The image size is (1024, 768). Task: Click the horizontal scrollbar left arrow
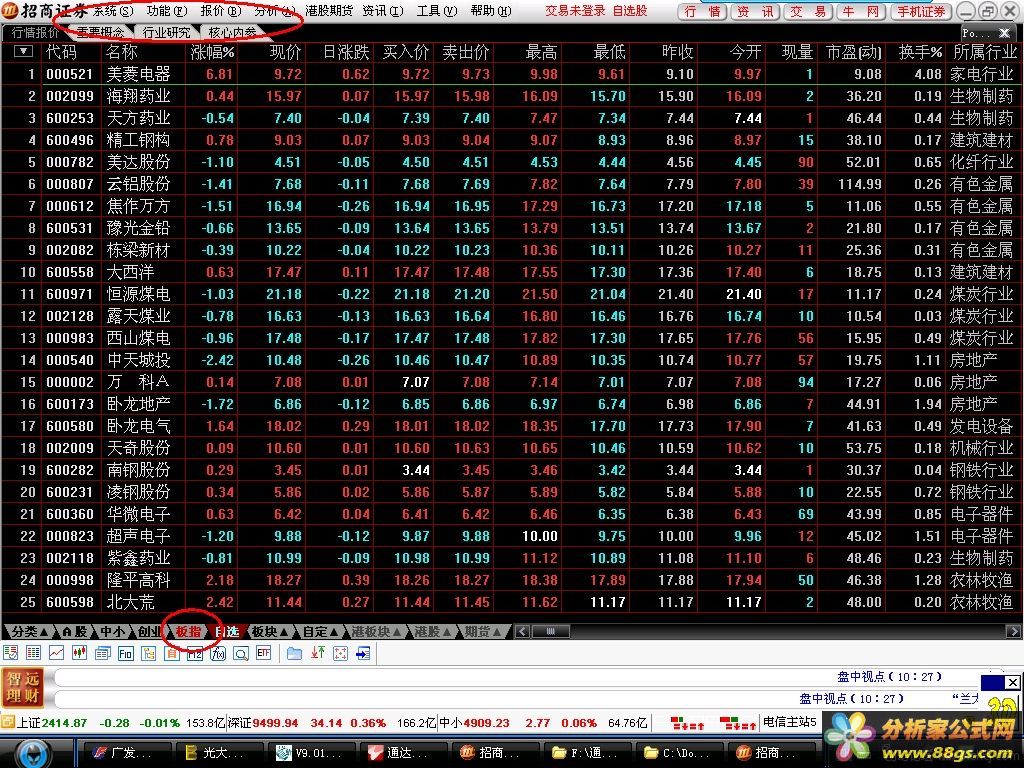point(521,632)
